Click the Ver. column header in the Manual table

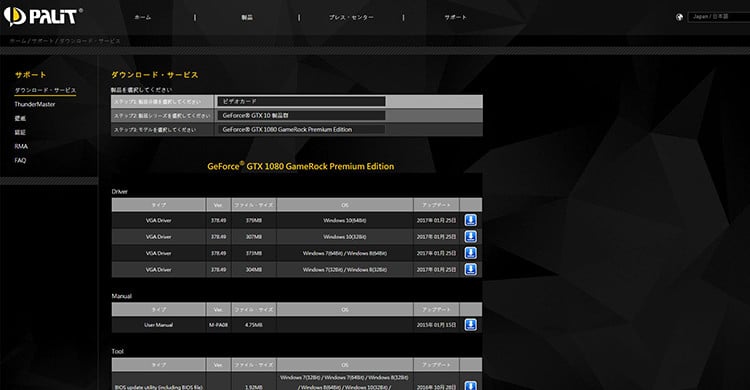pos(218,310)
